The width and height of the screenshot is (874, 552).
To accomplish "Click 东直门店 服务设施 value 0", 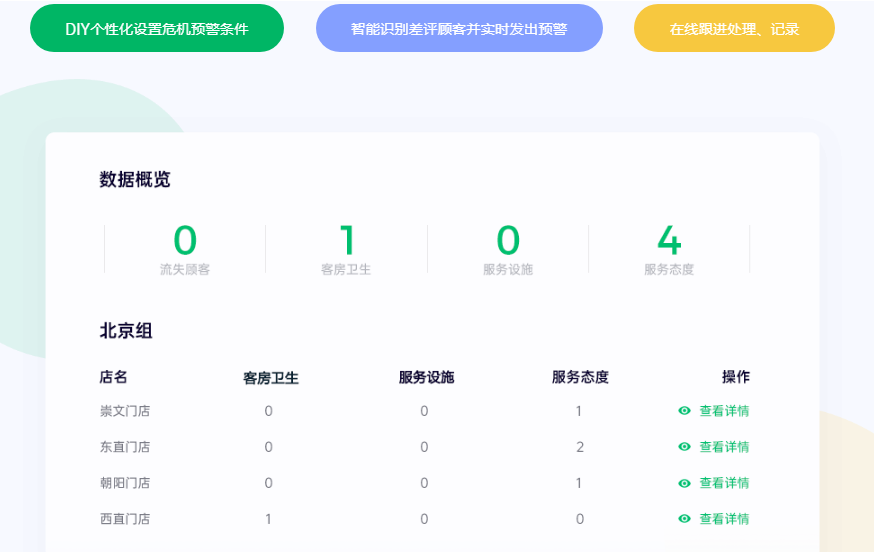I will pos(424,447).
